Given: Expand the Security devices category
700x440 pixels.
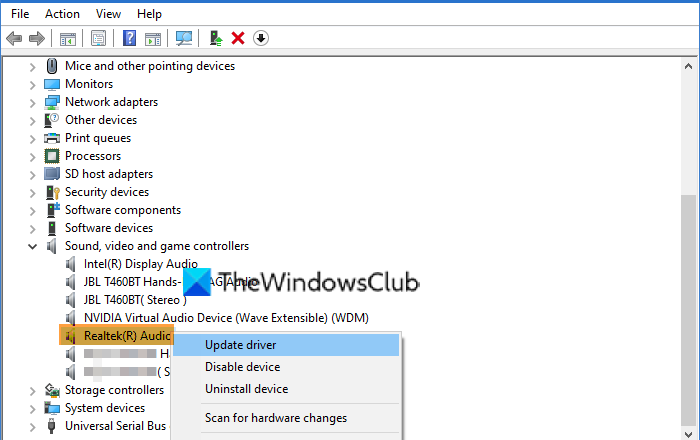Looking at the screenshot, I should pos(32,193).
